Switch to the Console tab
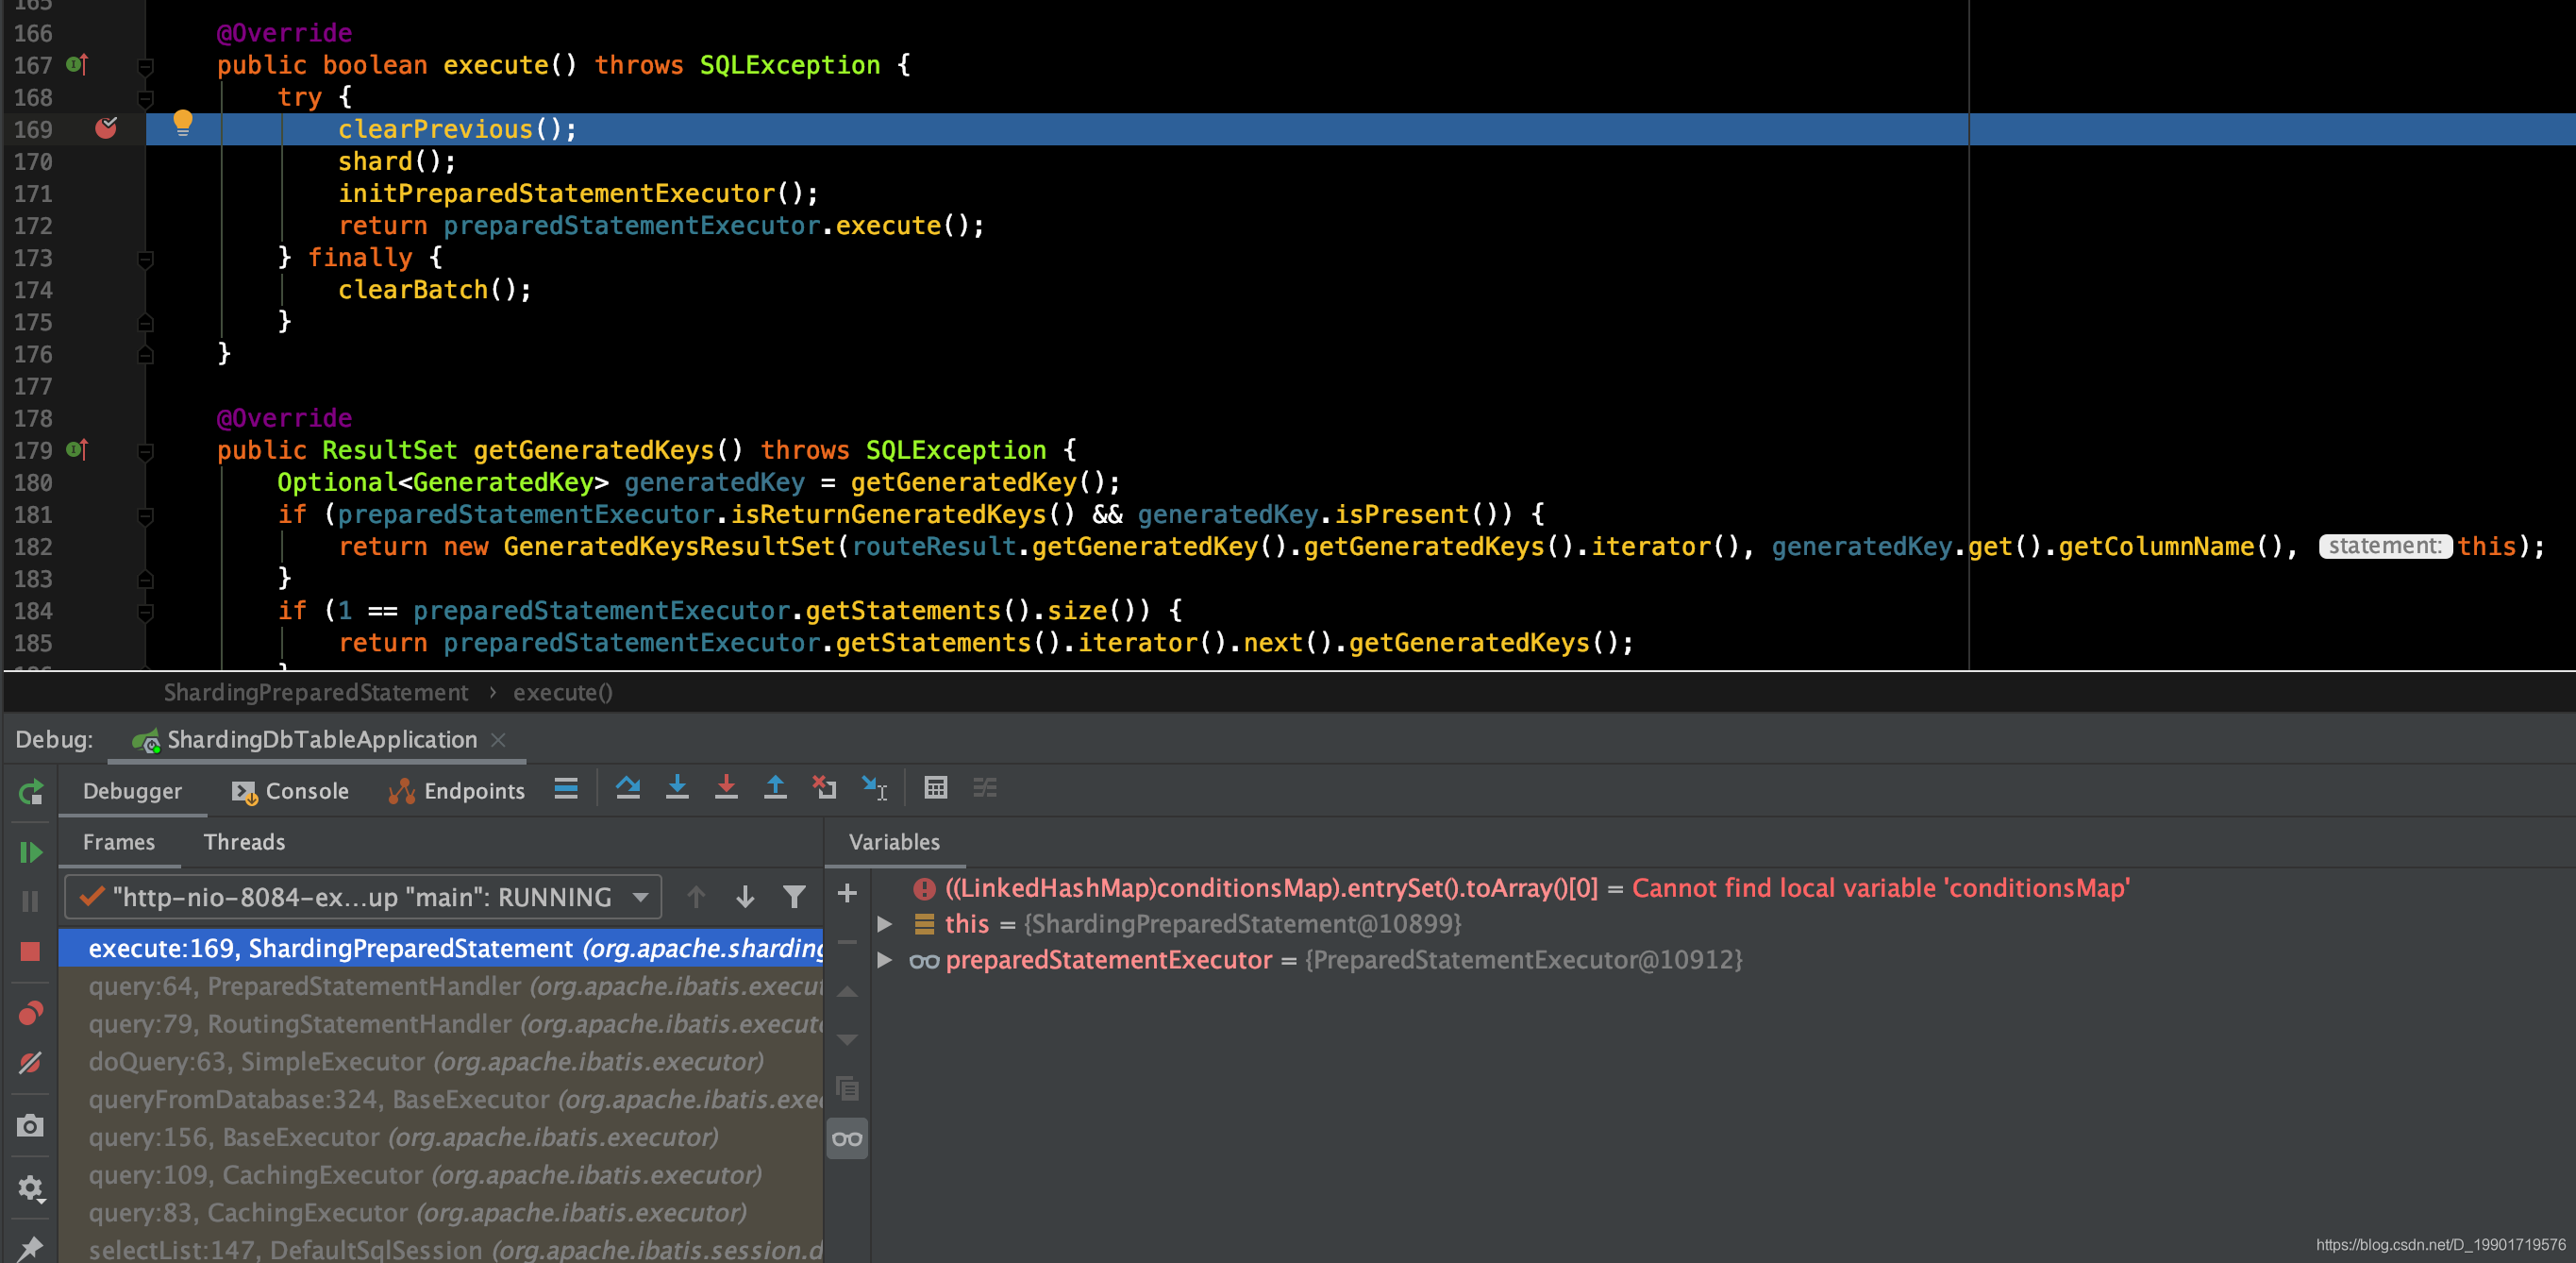The width and height of the screenshot is (2576, 1263). (x=291, y=791)
